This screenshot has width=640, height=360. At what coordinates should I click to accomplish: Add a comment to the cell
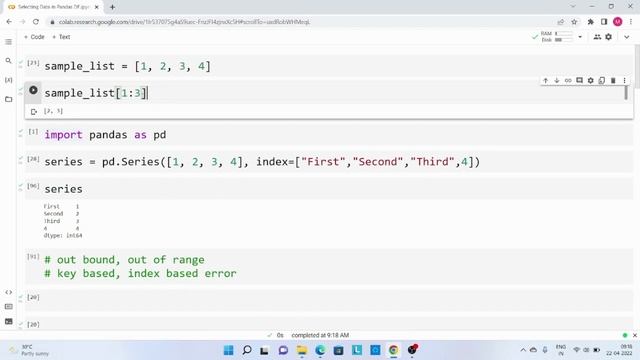579,80
